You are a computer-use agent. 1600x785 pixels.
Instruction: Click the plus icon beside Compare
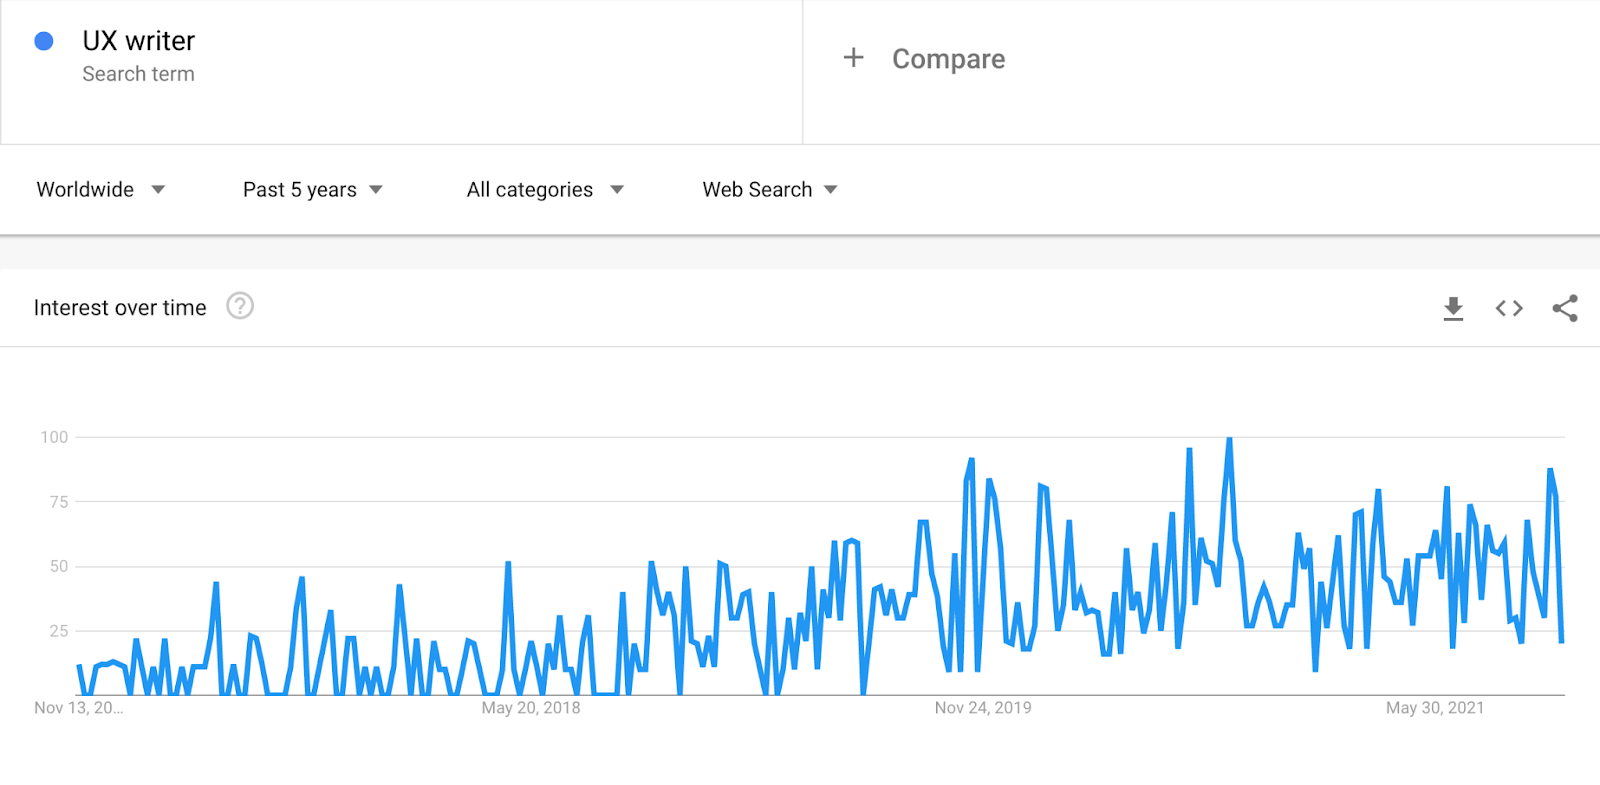coord(853,58)
